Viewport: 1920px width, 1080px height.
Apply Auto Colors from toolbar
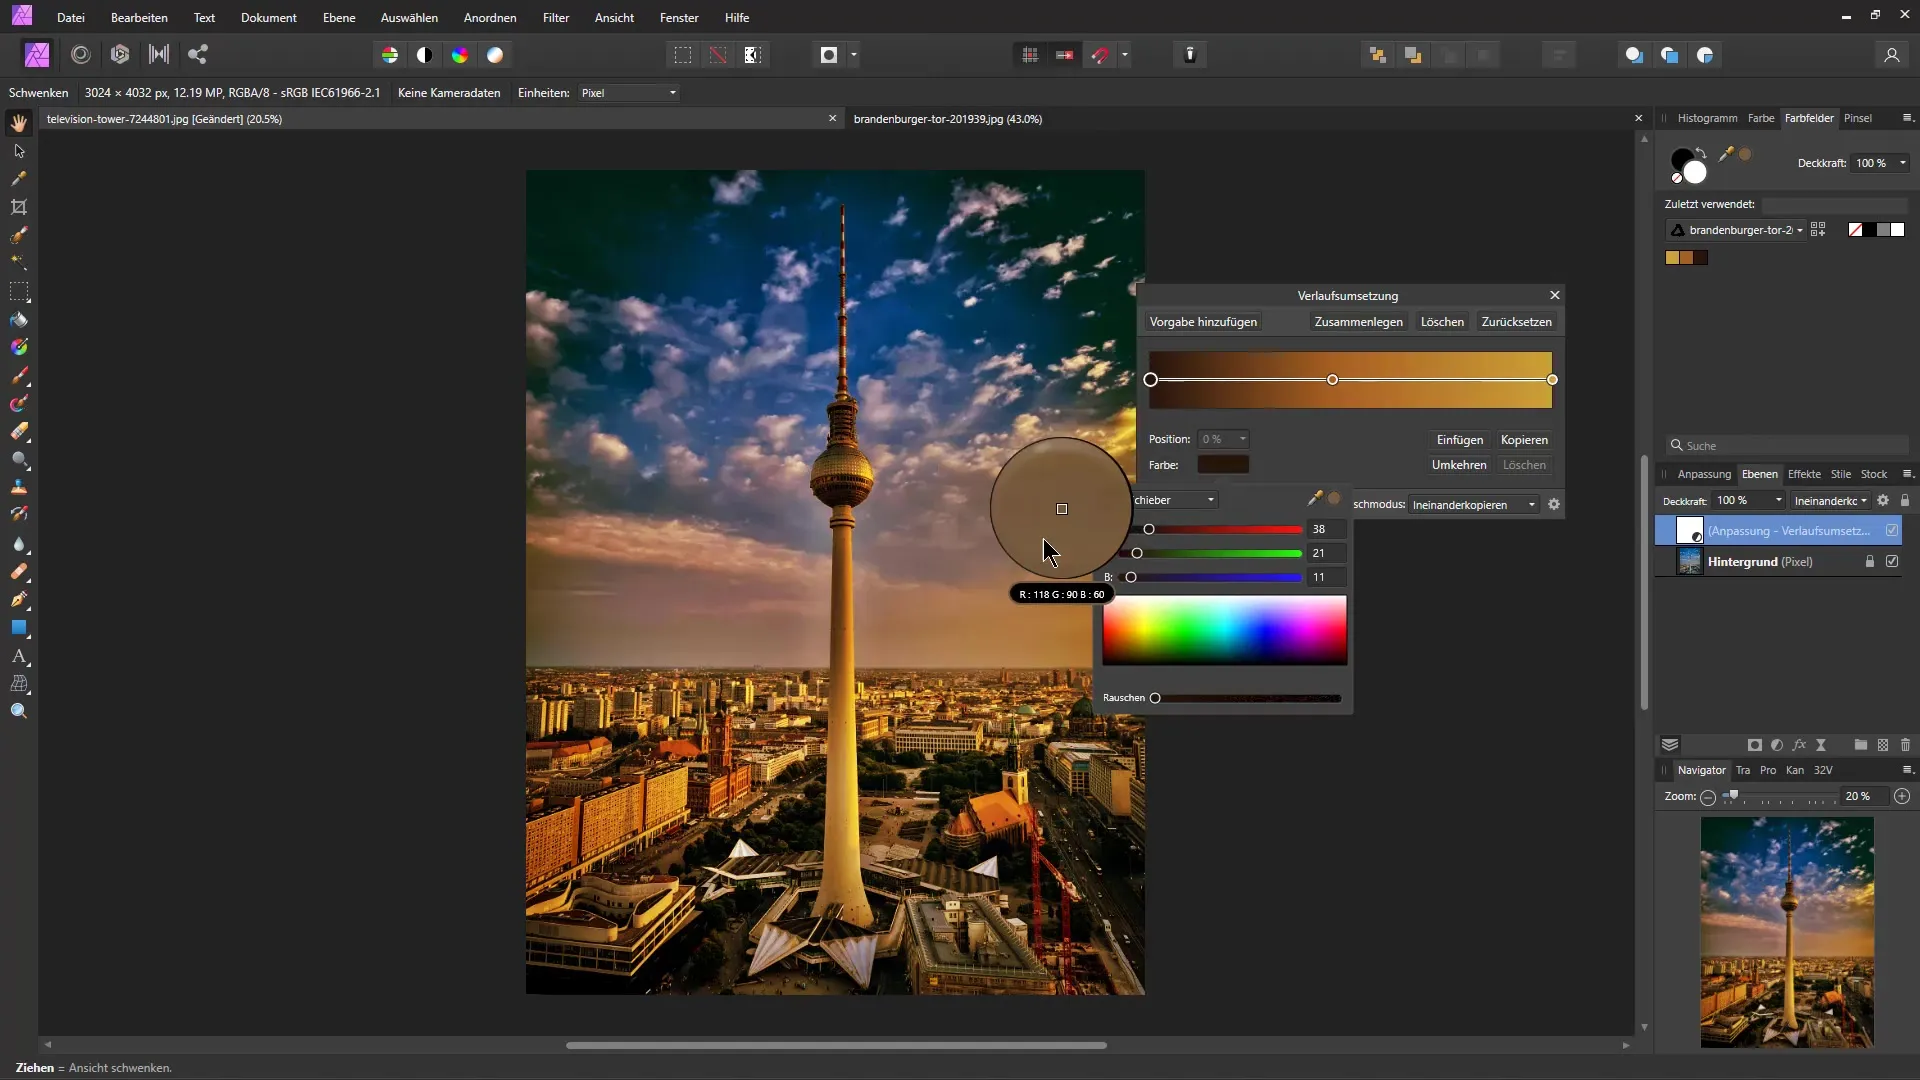[x=460, y=55]
